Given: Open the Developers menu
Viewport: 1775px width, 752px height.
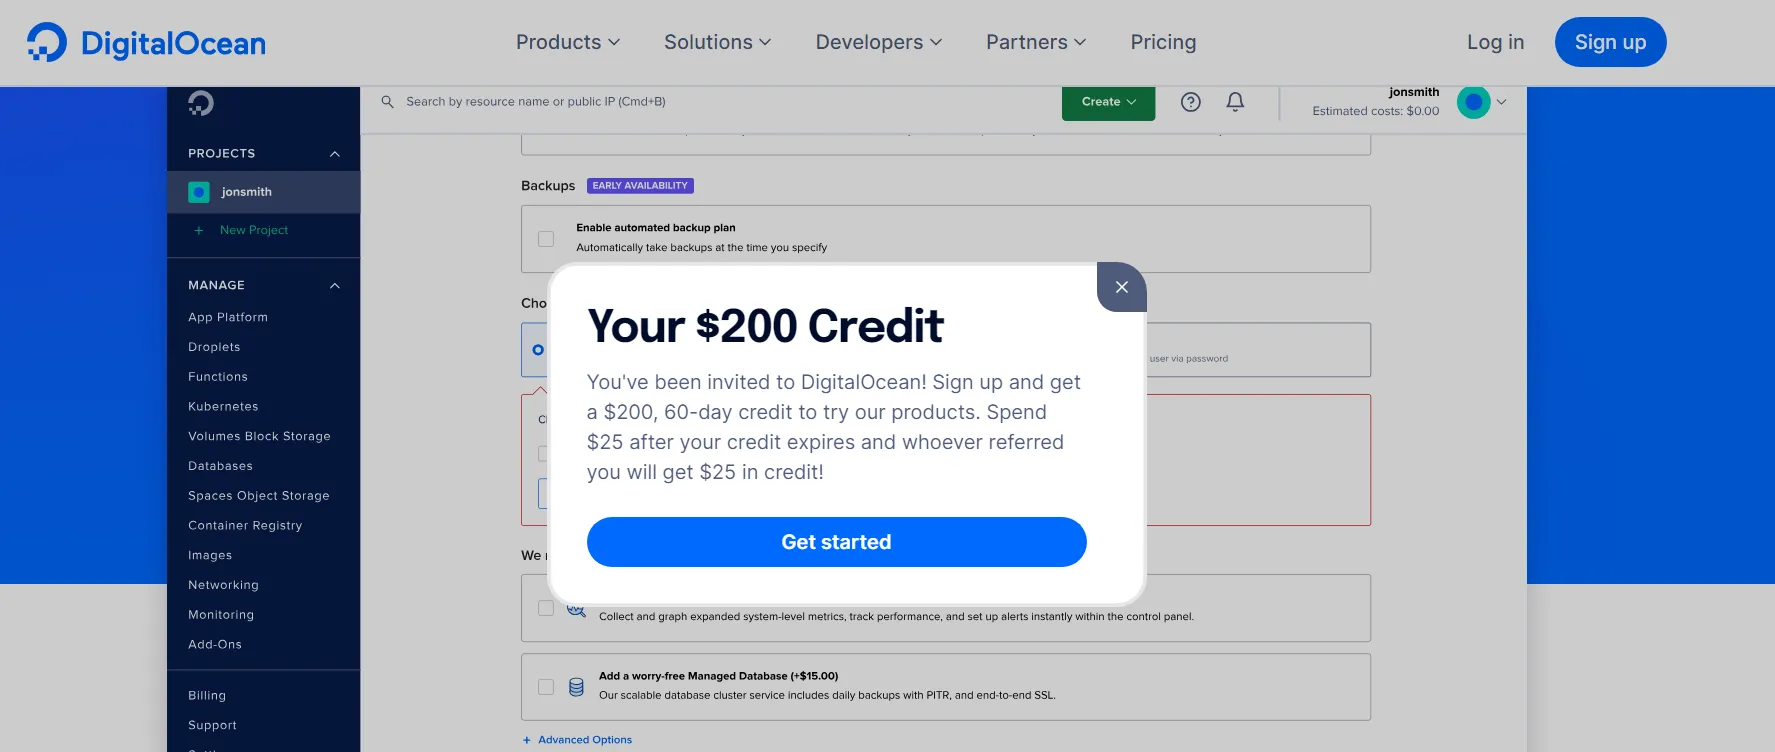Looking at the screenshot, I should 877,42.
